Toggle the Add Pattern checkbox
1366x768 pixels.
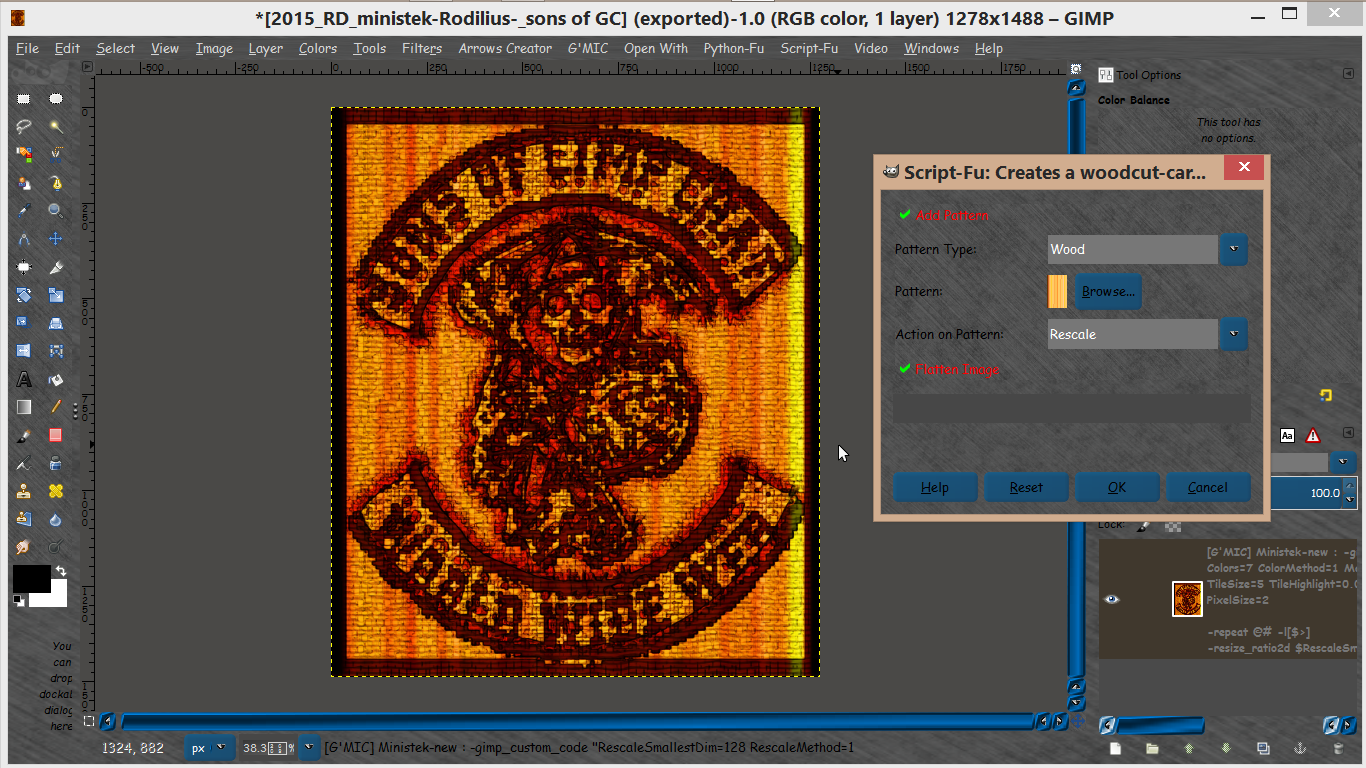(905, 215)
